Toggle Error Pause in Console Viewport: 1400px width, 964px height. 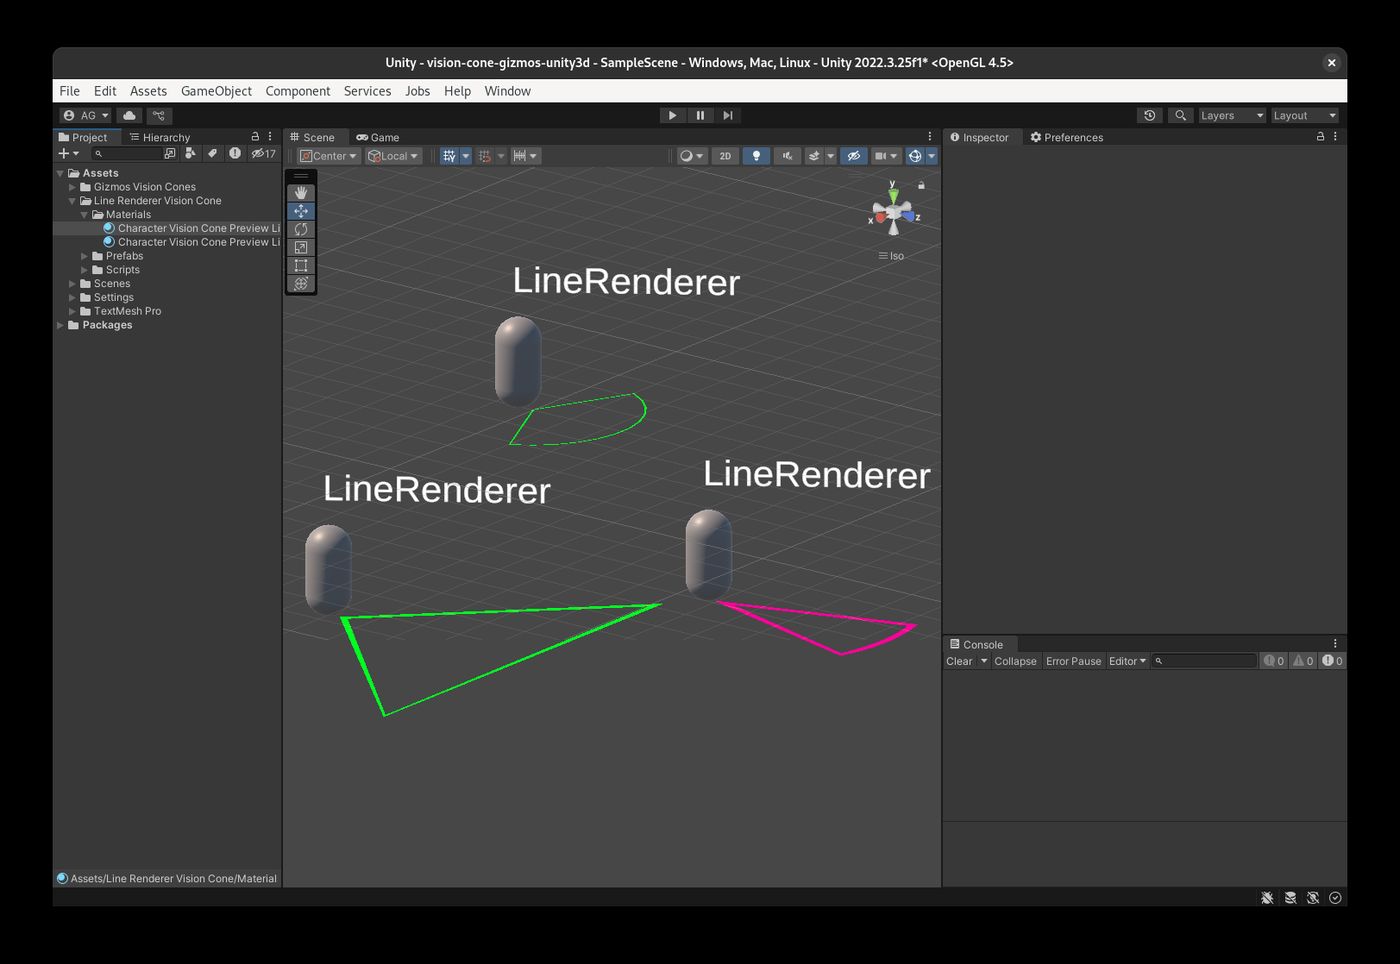tap(1073, 661)
